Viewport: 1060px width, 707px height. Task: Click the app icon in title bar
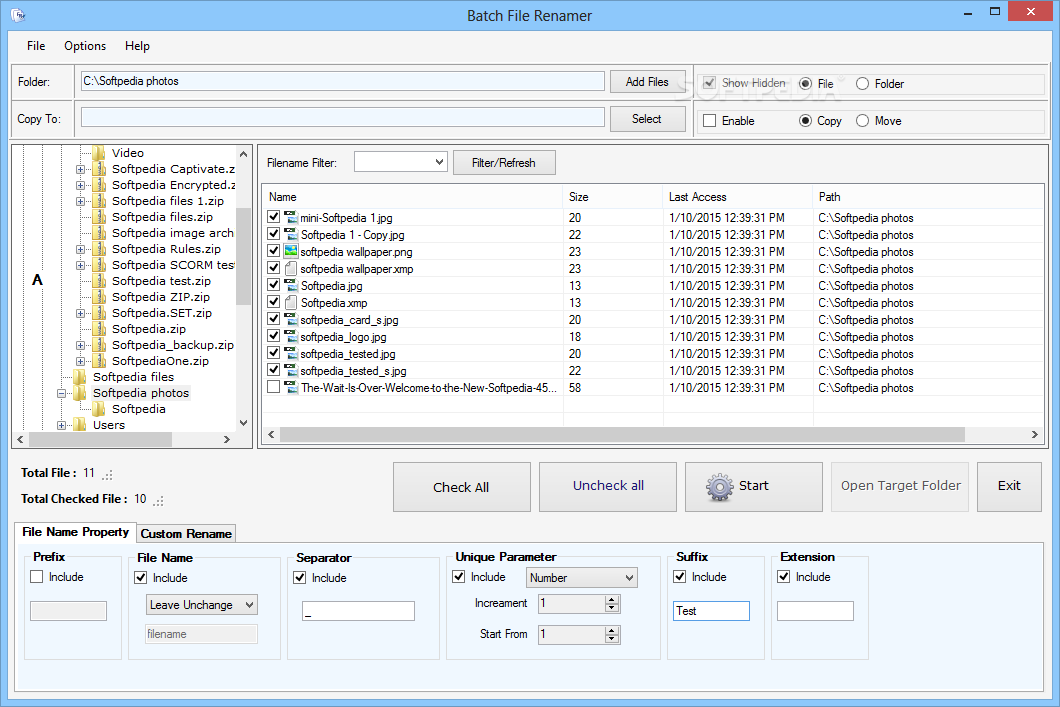coord(18,14)
